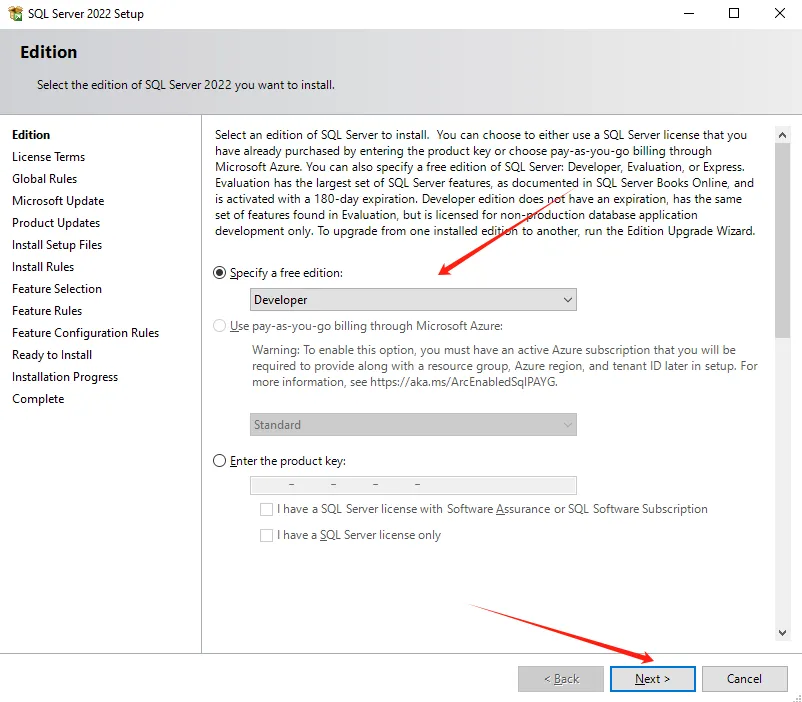Select the Product Updates step
Image resolution: width=802 pixels, height=702 pixels.
point(56,223)
